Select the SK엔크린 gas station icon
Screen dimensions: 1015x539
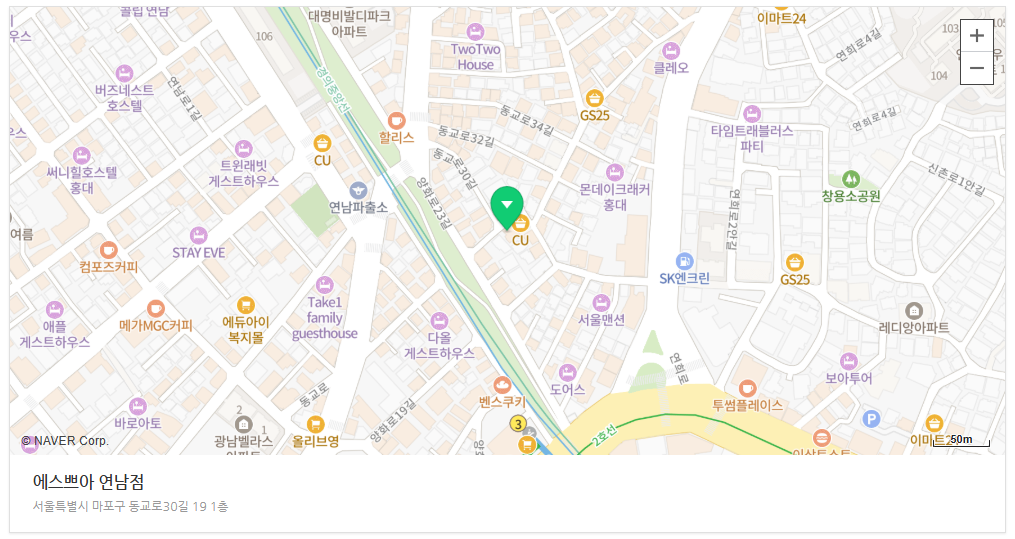point(684,261)
